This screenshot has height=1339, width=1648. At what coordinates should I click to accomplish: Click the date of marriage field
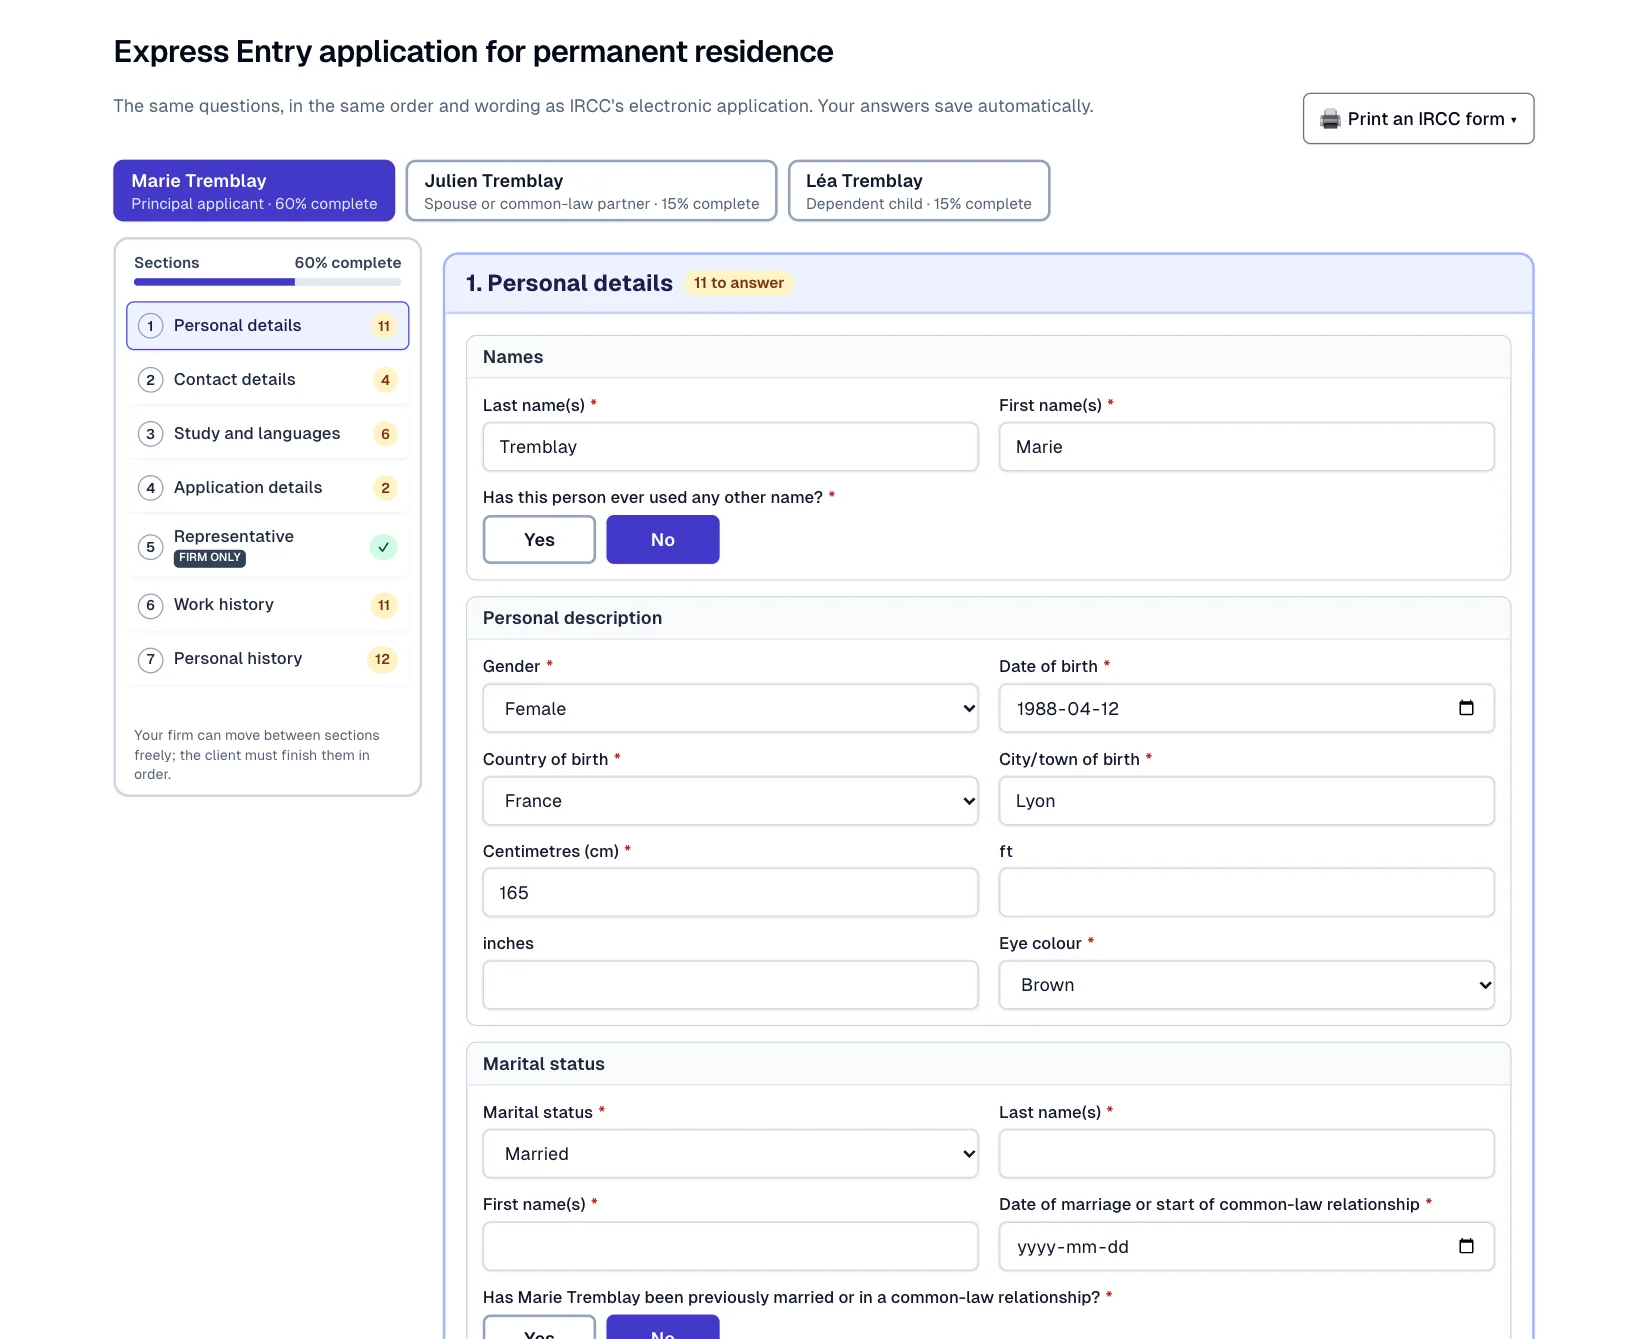1247,1246
